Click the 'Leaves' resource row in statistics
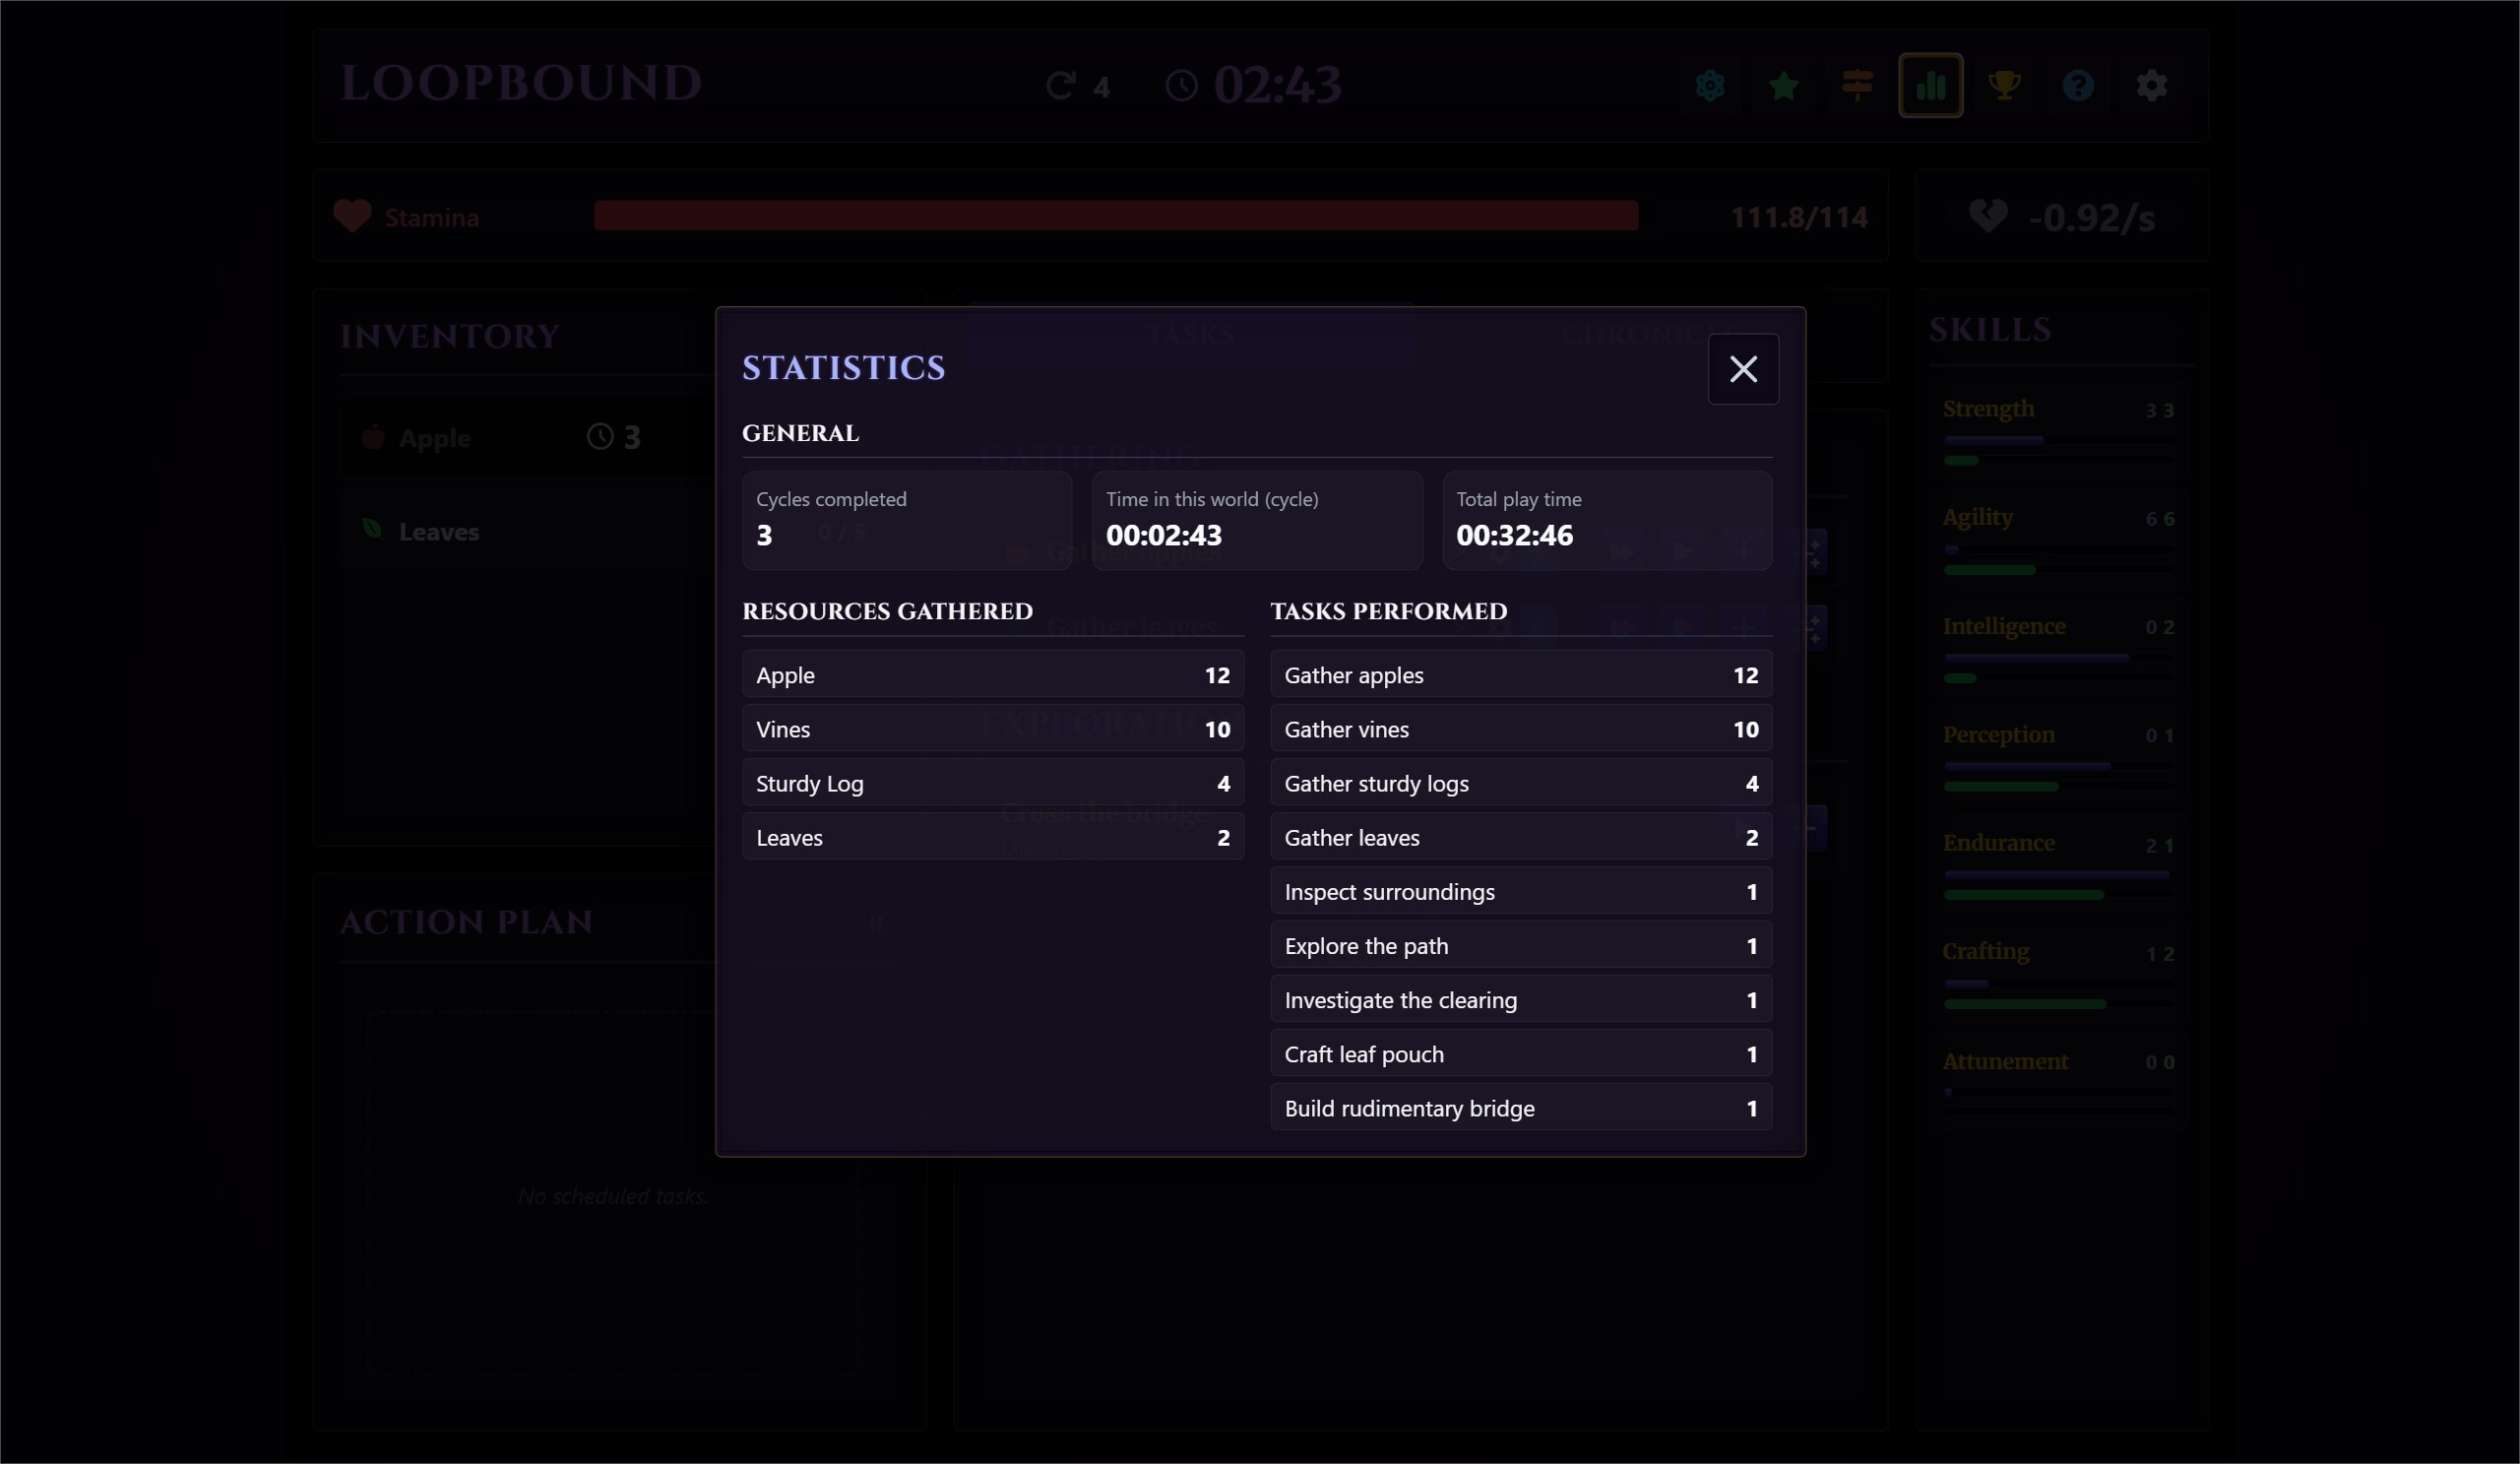This screenshot has height=1464, width=2520. click(x=993, y=837)
